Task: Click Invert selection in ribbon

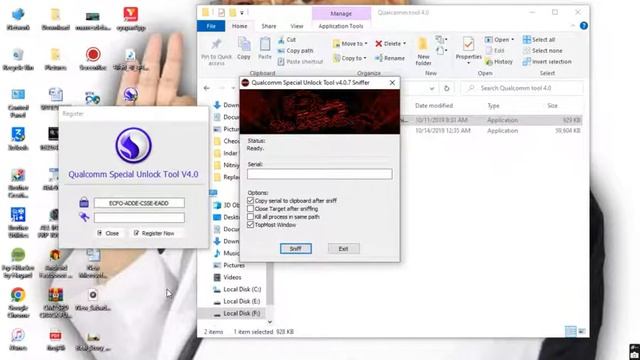Action: coord(547,62)
